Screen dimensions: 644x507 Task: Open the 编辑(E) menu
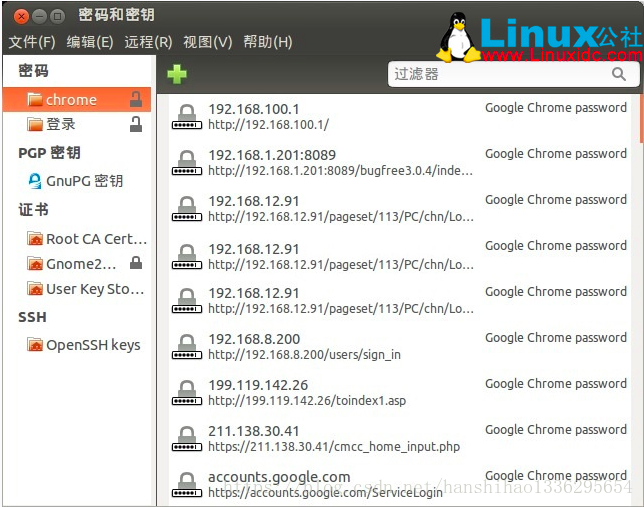(90, 42)
